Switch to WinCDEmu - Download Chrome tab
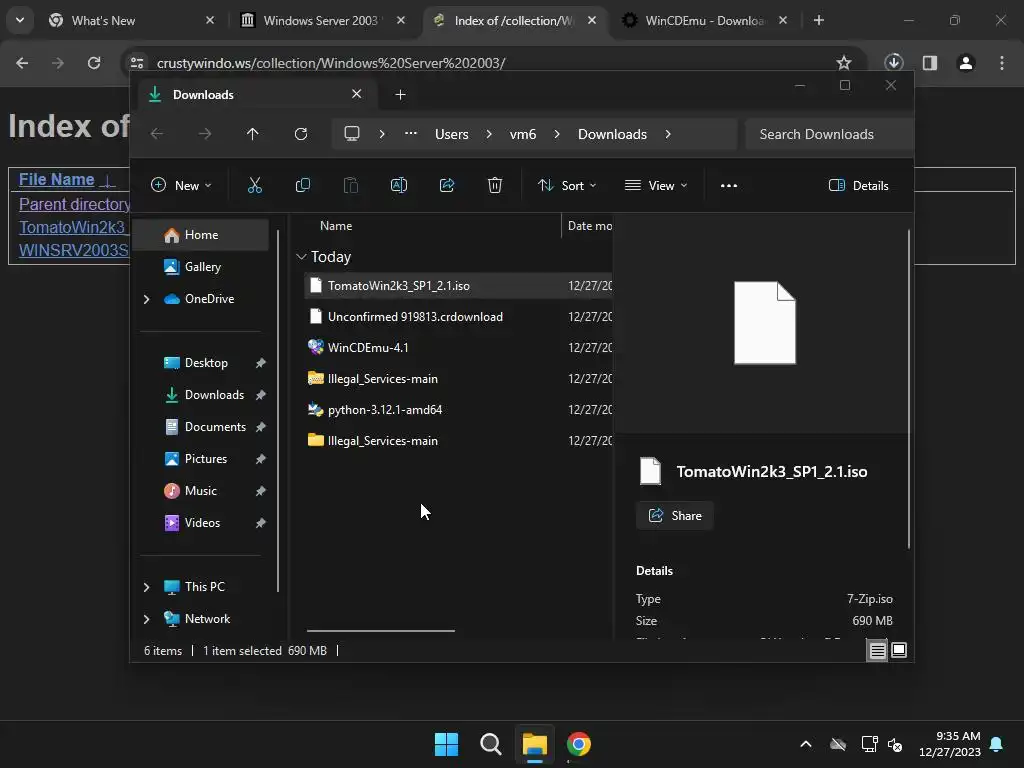 (705, 20)
